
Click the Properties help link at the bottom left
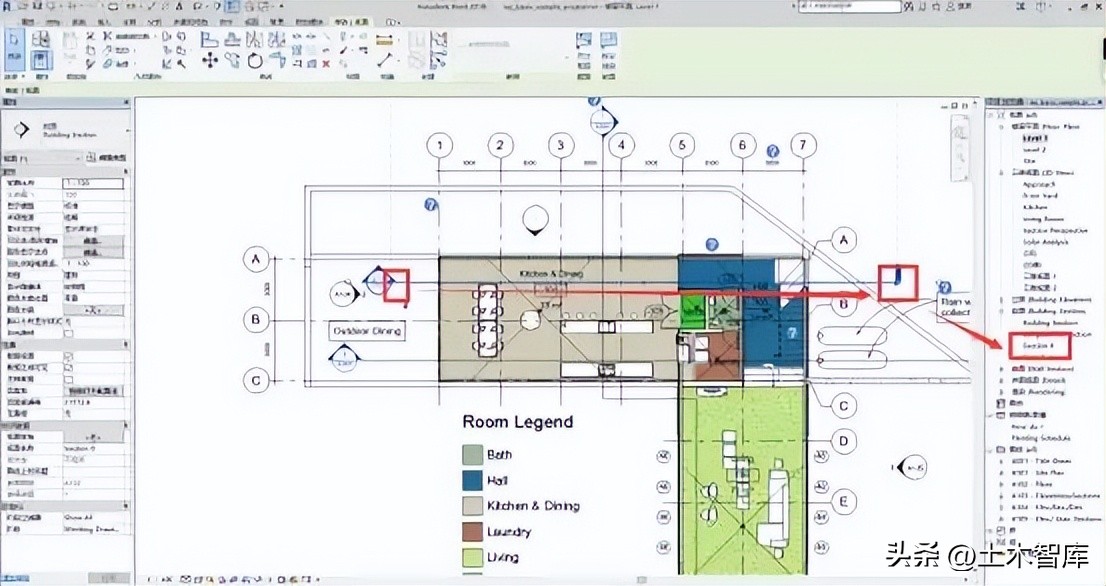click(x=17, y=578)
